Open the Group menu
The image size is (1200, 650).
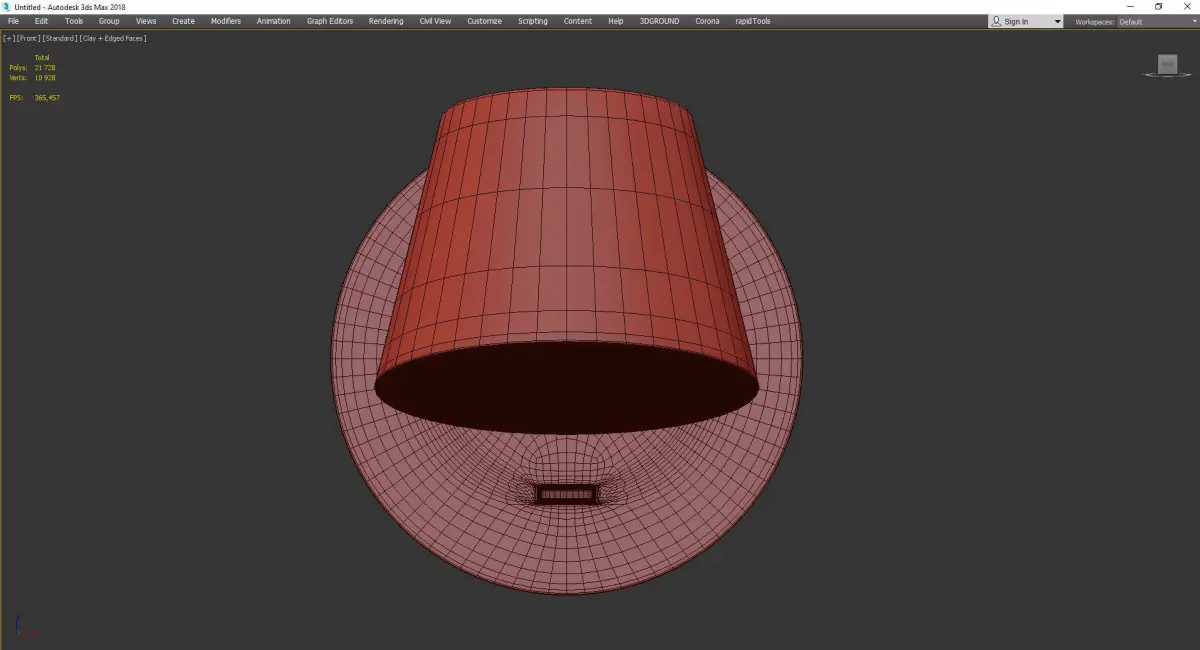109,21
